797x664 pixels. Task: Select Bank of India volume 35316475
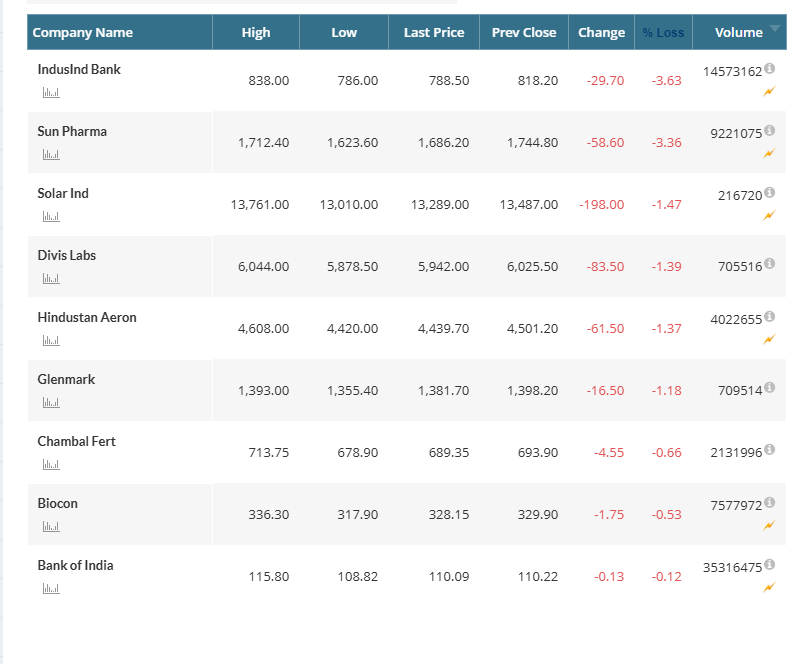[x=732, y=567]
